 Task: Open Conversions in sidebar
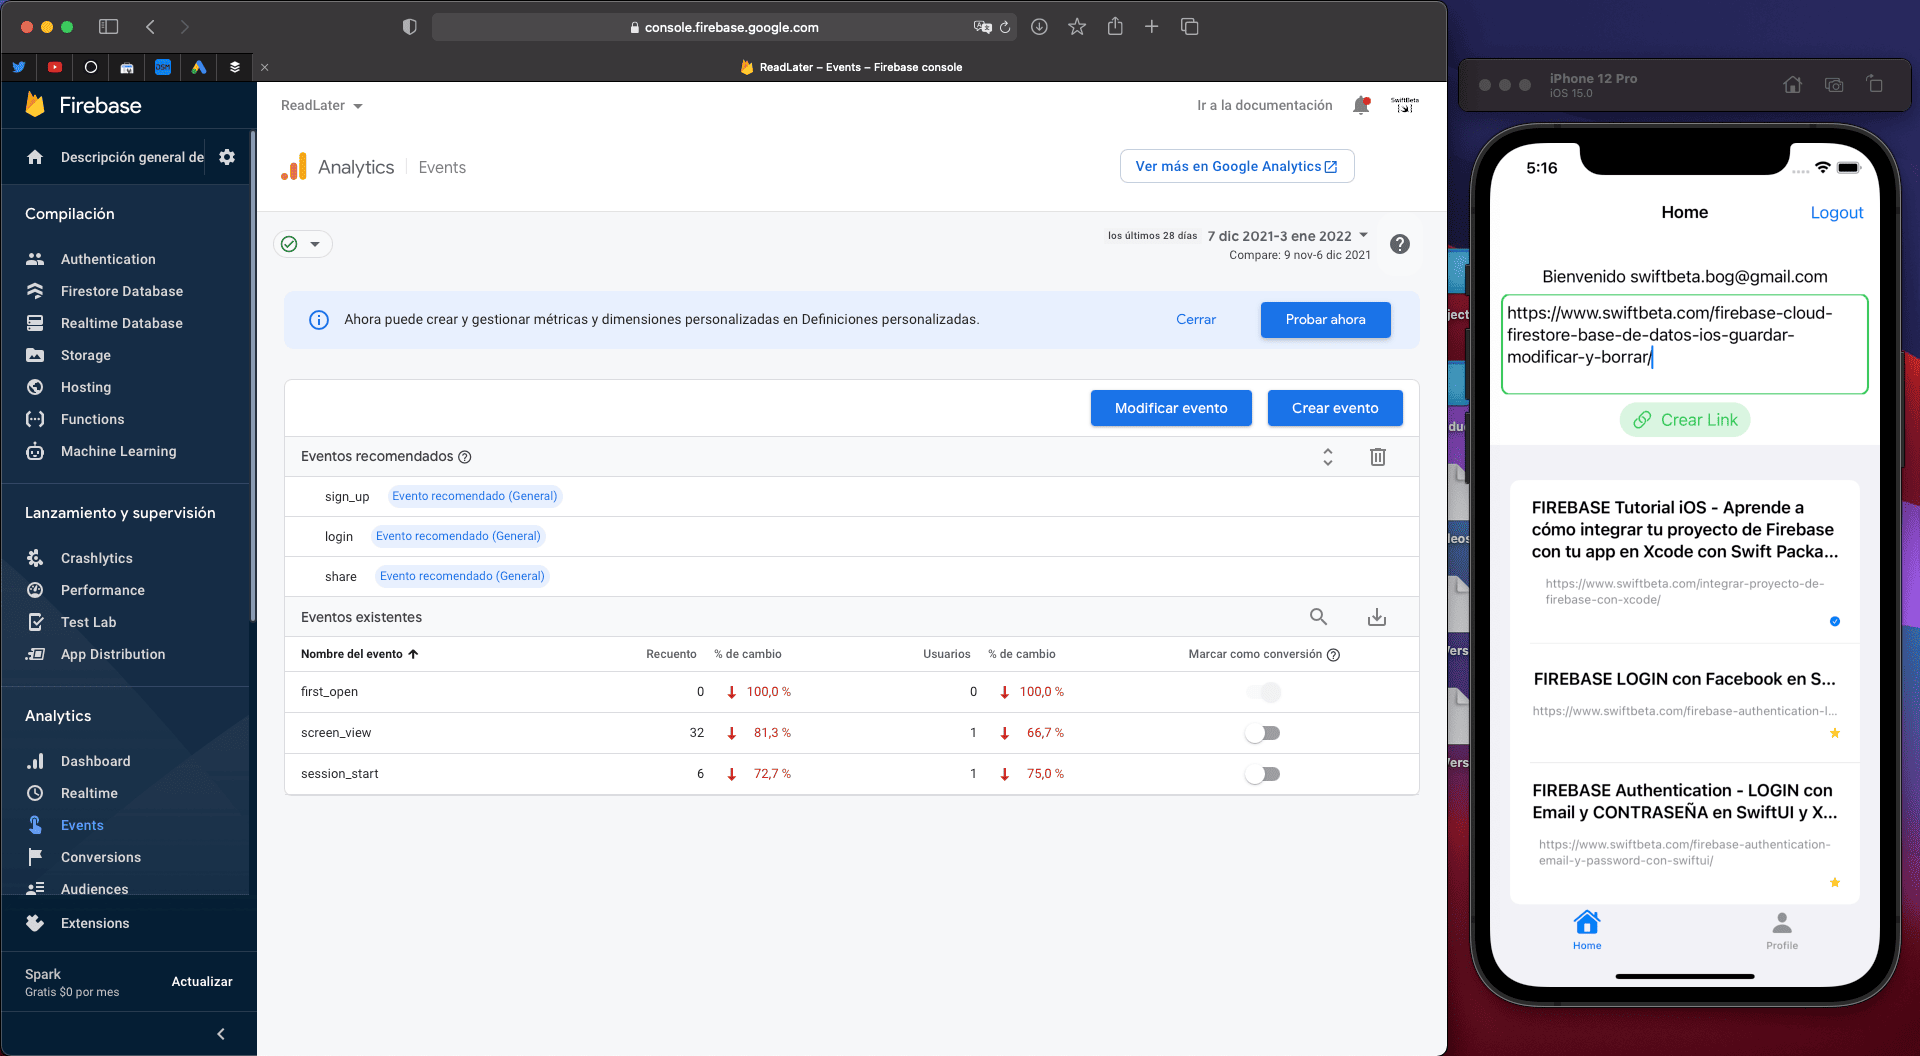pyautogui.click(x=101, y=857)
